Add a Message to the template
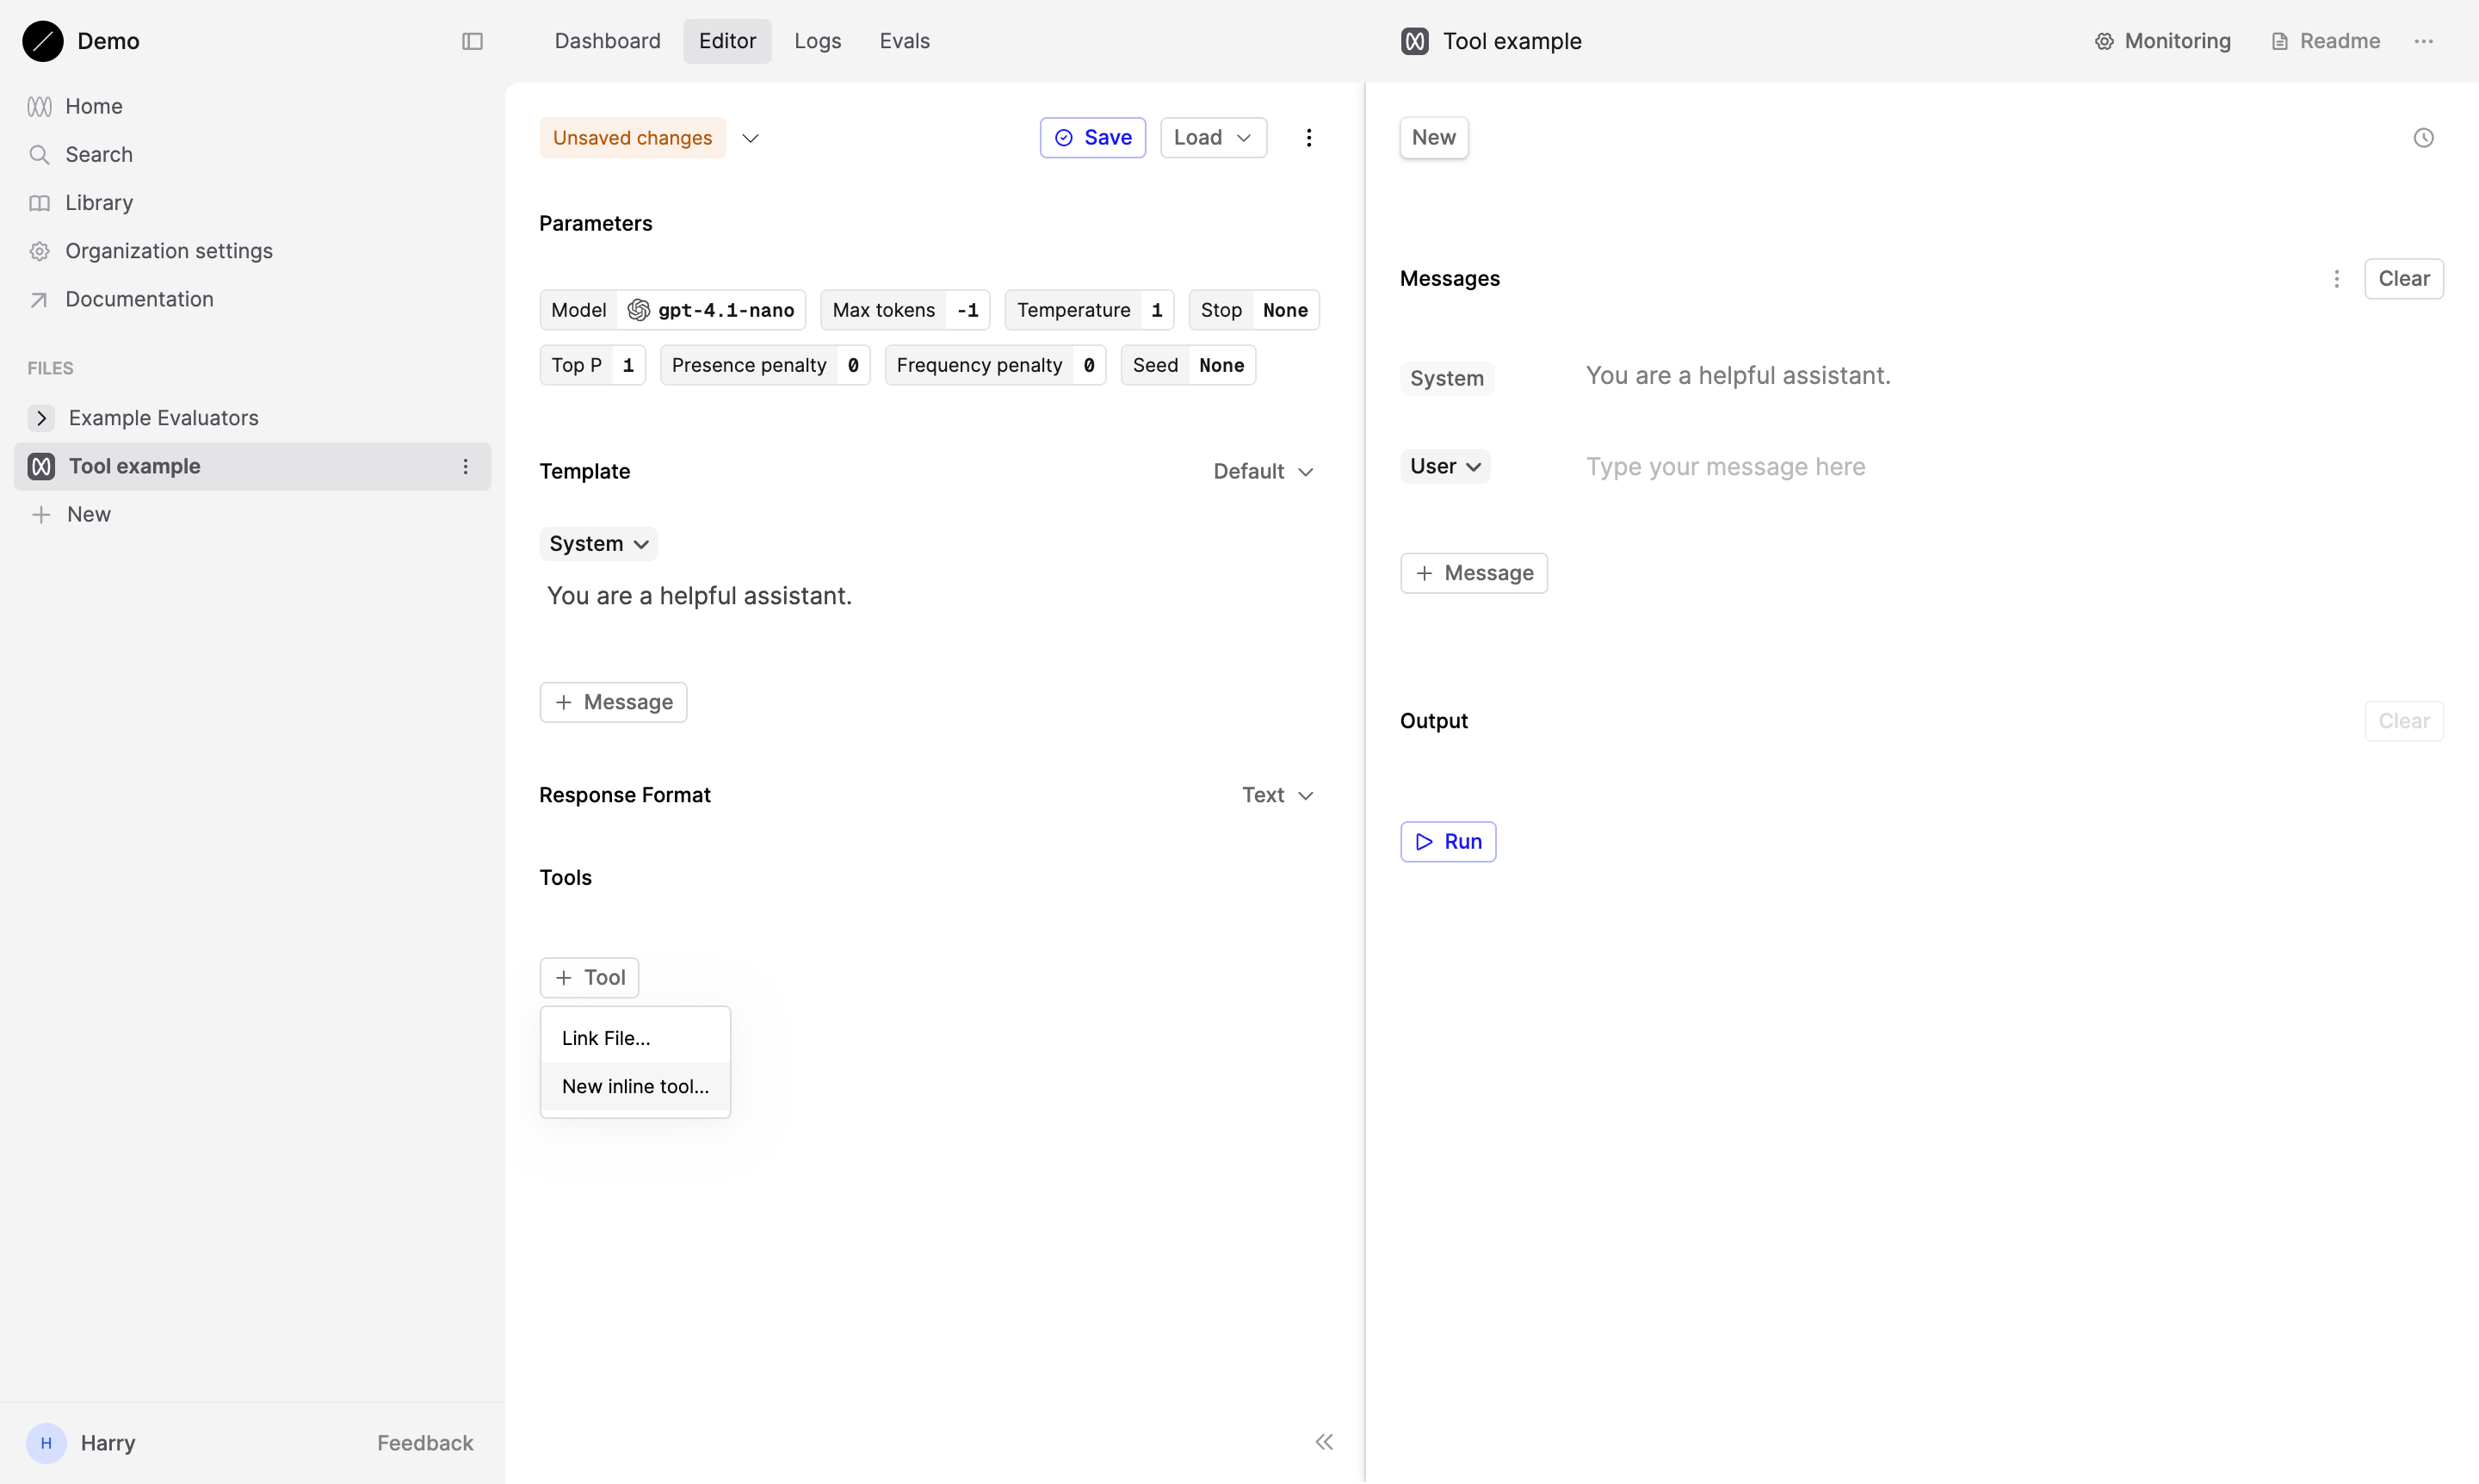Viewport: 2479px width, 1484px height. coord(613,702)
